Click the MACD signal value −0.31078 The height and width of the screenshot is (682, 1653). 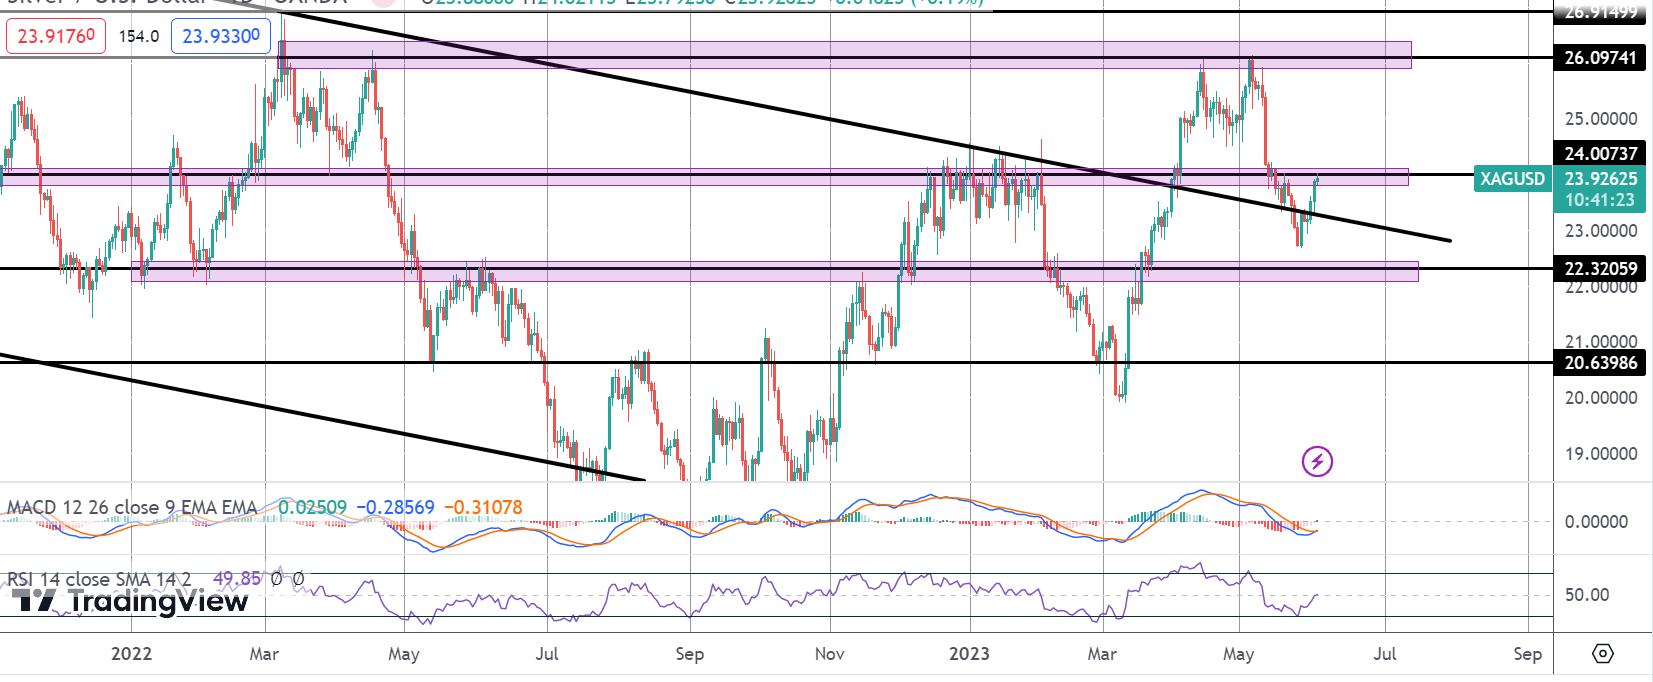(483, 507)
